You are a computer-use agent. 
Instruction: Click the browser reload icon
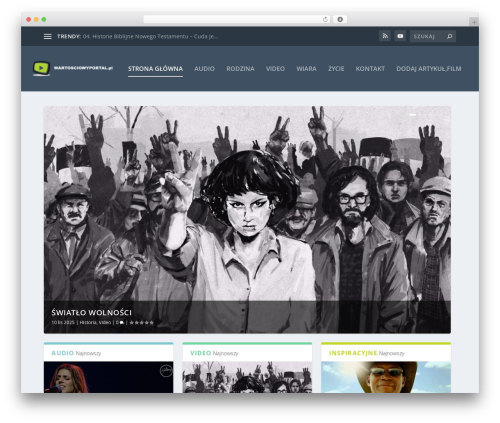(x=325, y=19)
